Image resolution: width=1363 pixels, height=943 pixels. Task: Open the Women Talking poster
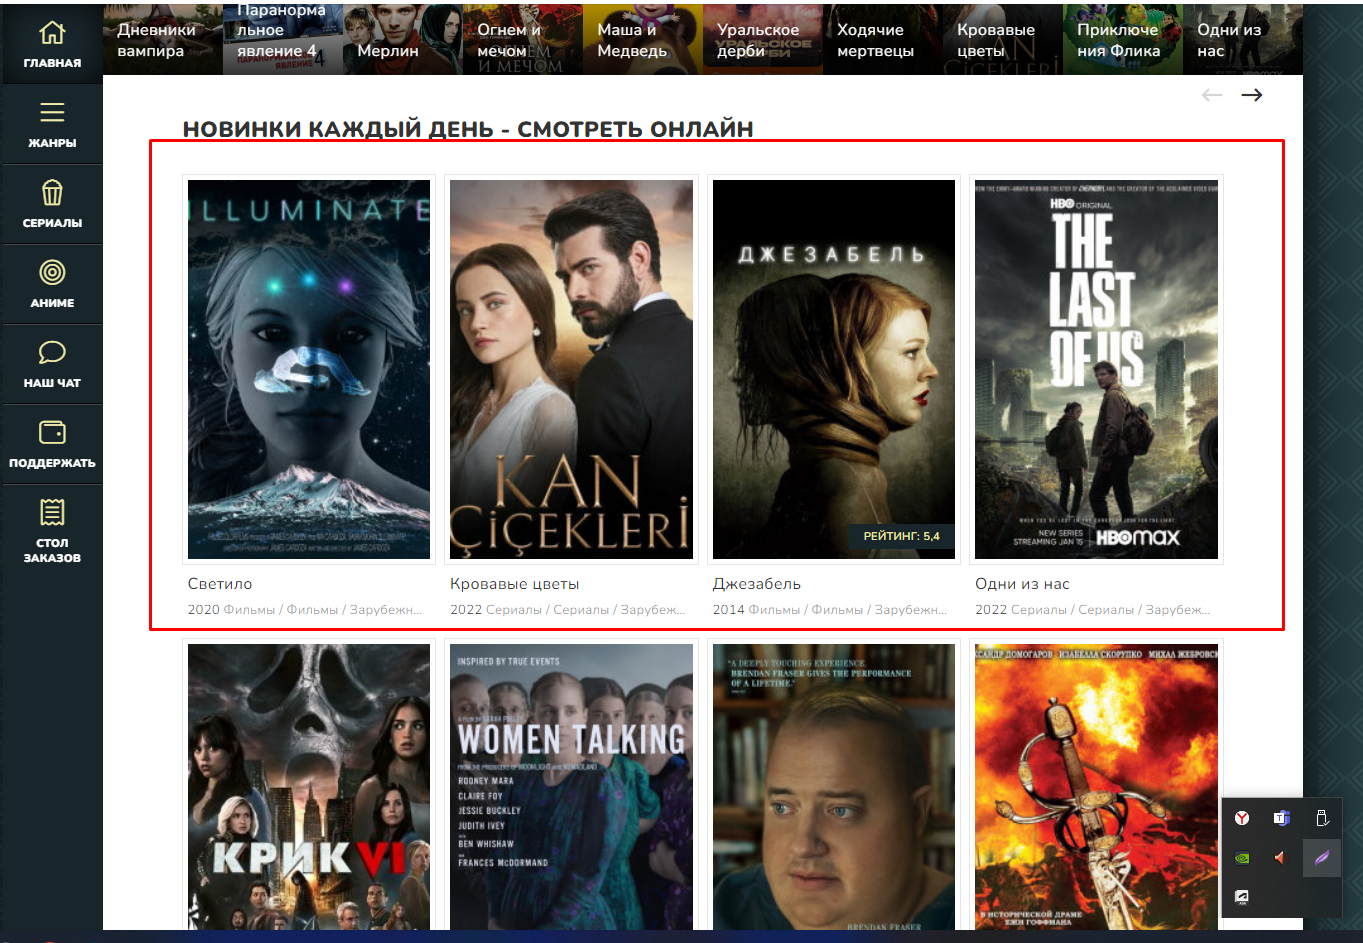[x=571, y=787]
